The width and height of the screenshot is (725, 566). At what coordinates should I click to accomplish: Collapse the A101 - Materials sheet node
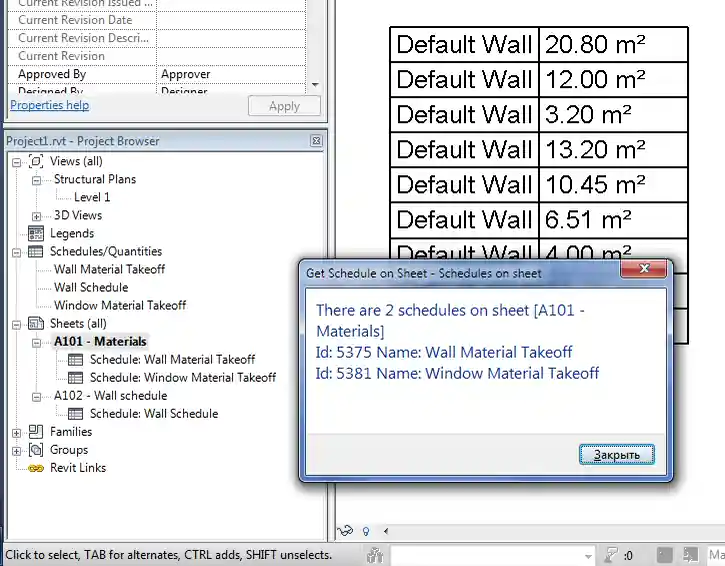click(x=36, y=342)
